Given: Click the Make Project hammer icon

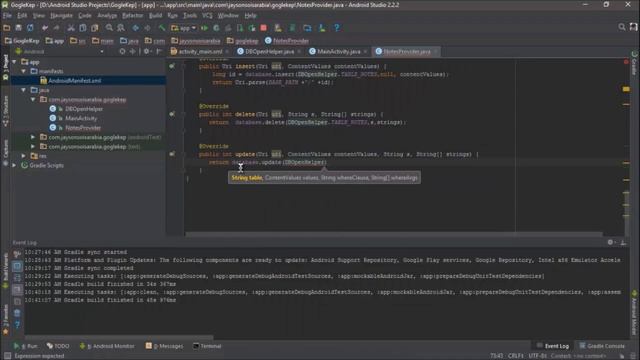Looking at the screenshot, I should coord(162,28).
